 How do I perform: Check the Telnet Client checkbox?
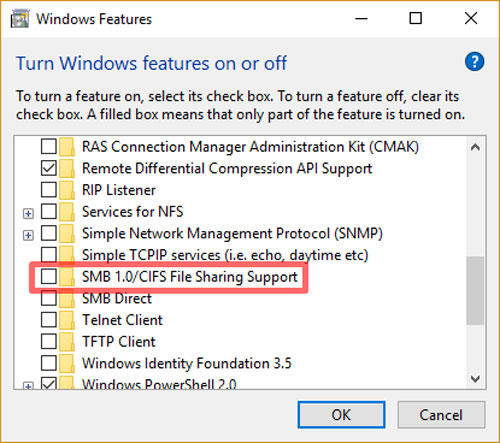click(x=49, y=320)
